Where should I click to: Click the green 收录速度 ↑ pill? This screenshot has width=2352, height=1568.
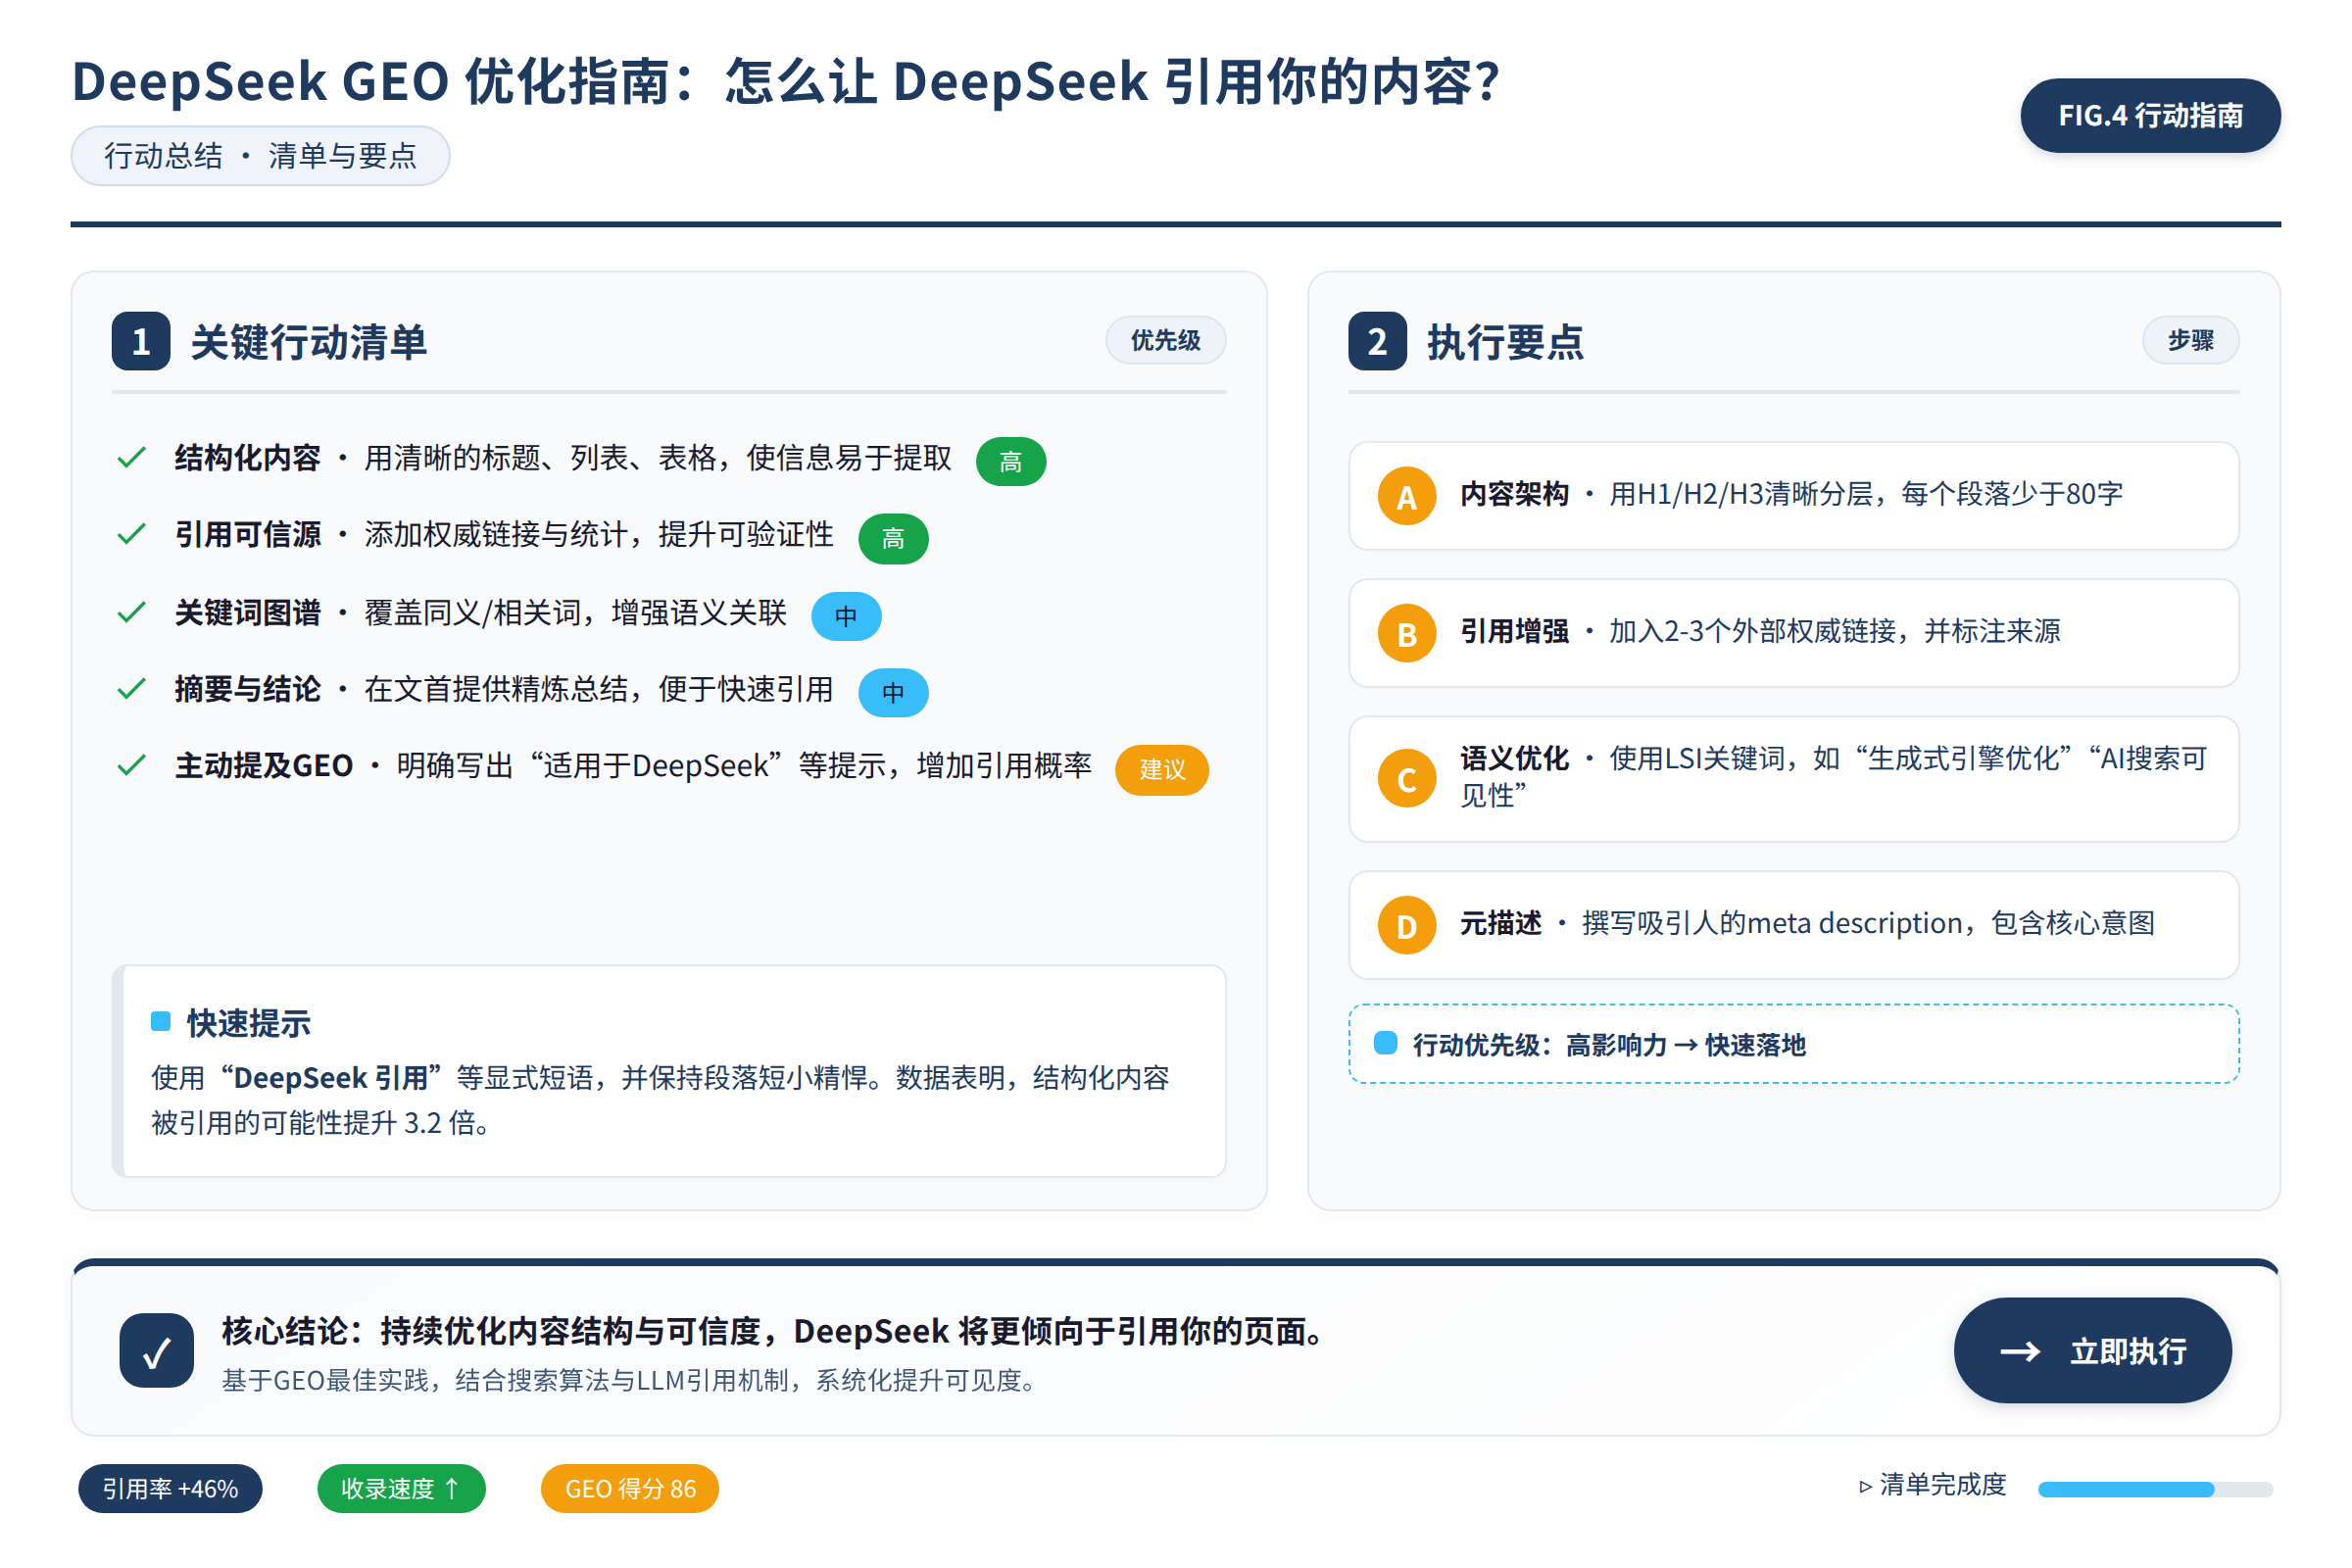[x=401, y=1488]
